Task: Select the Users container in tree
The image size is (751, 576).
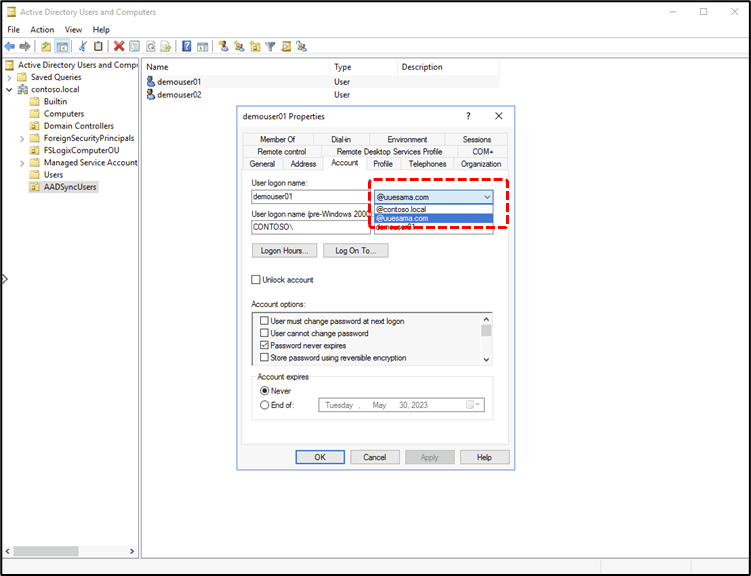Action: (53, 175)
